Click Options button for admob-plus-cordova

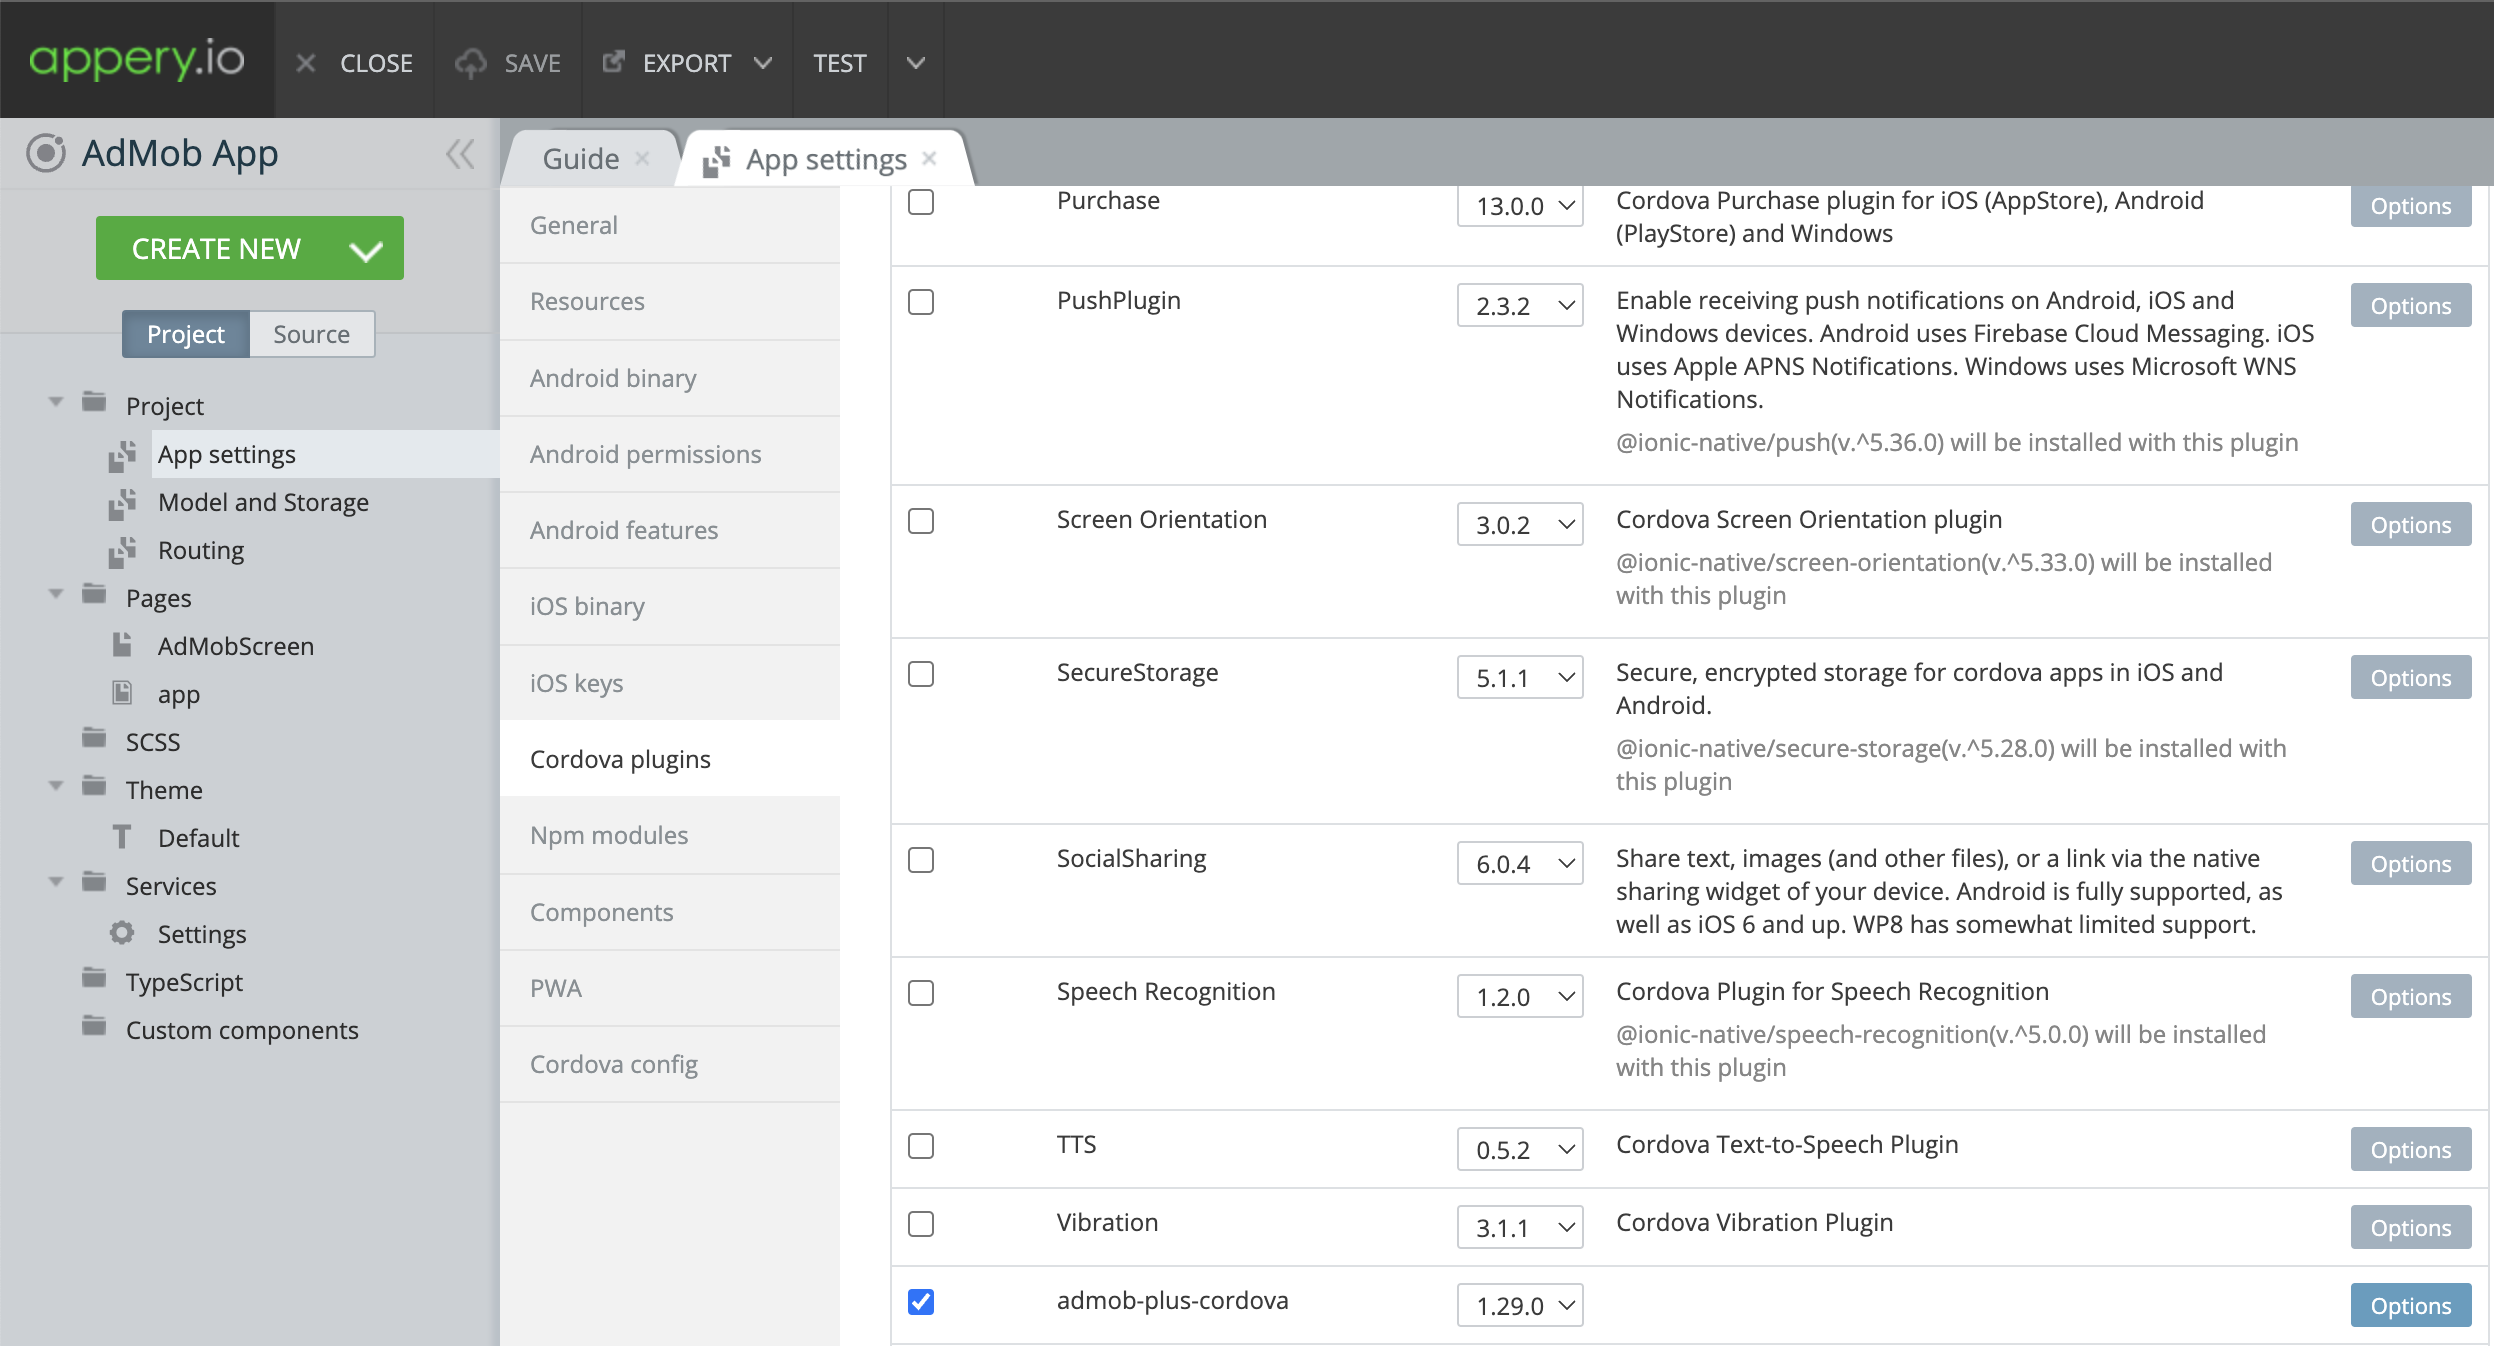tap(2410, 1305)
